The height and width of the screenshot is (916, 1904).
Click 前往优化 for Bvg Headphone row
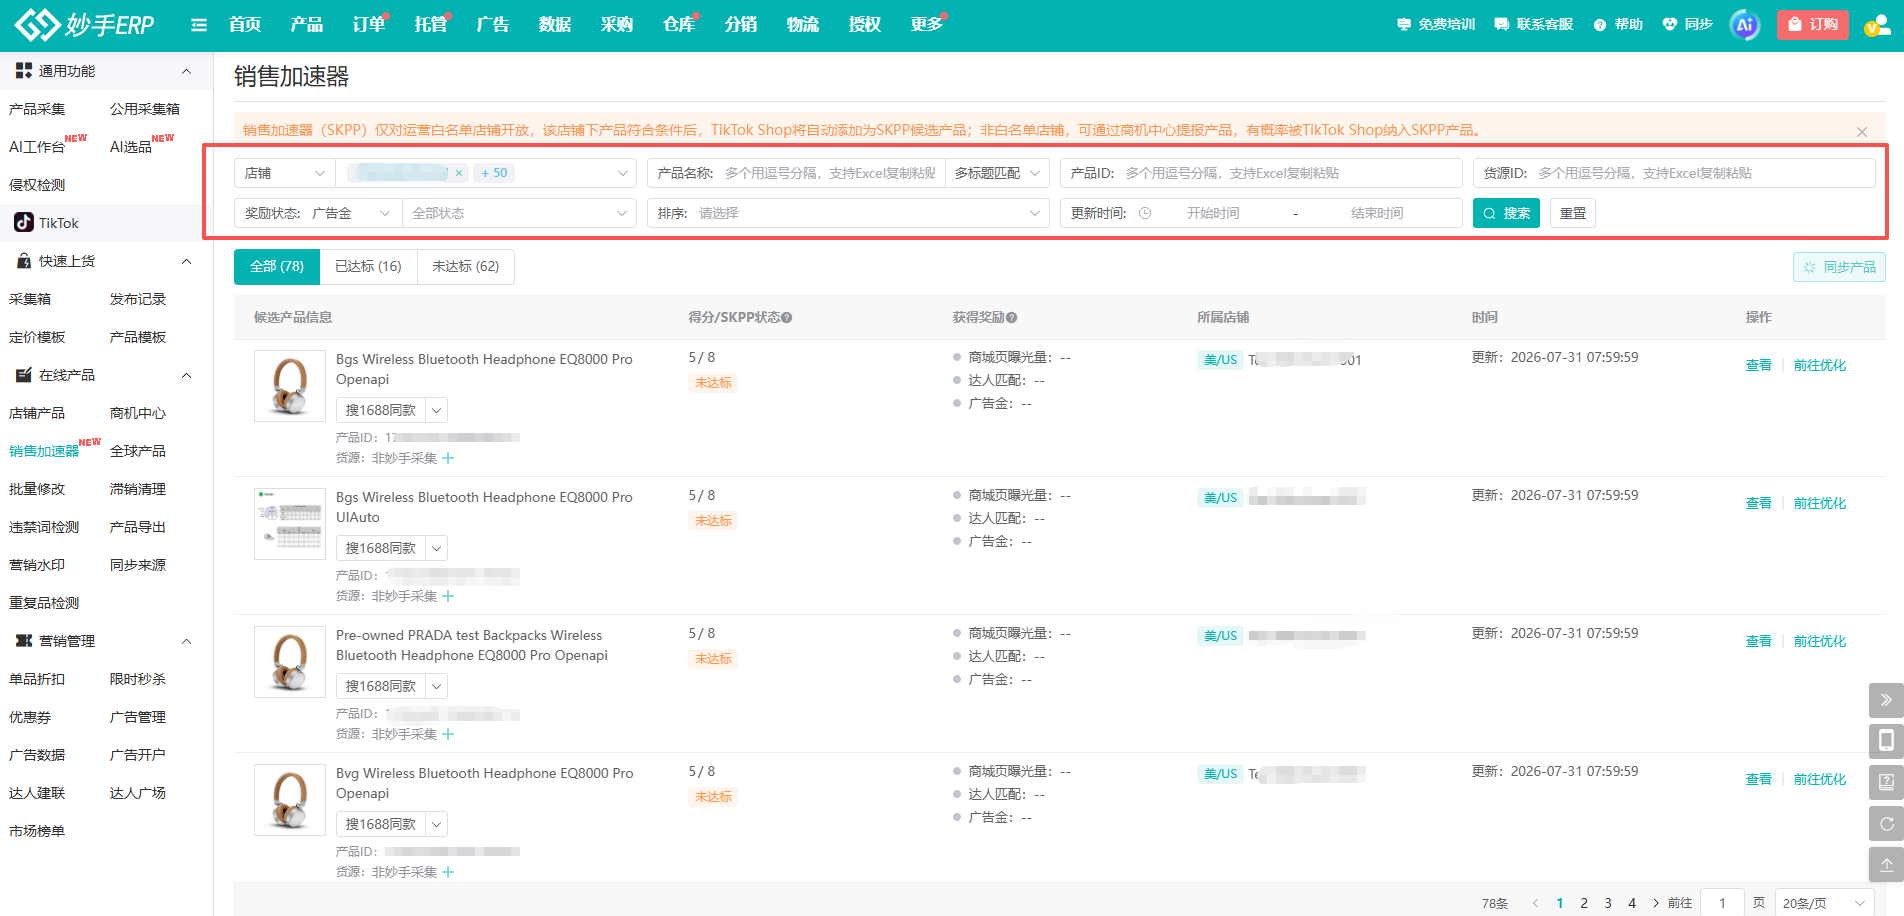click(1820, 779)
